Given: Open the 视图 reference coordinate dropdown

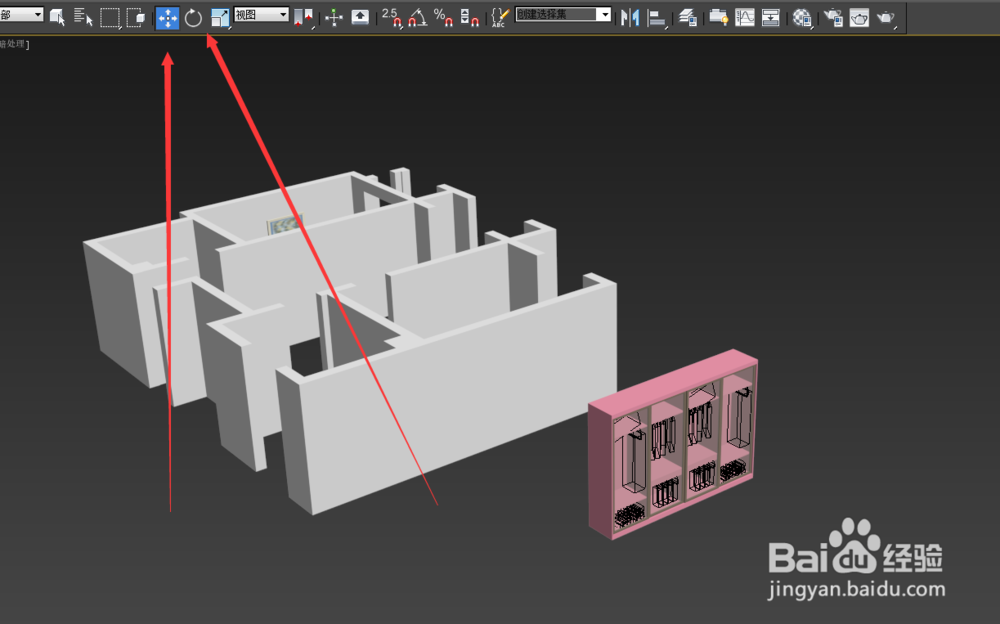Looking at the screenshot, I should click(x=261, y=14).
